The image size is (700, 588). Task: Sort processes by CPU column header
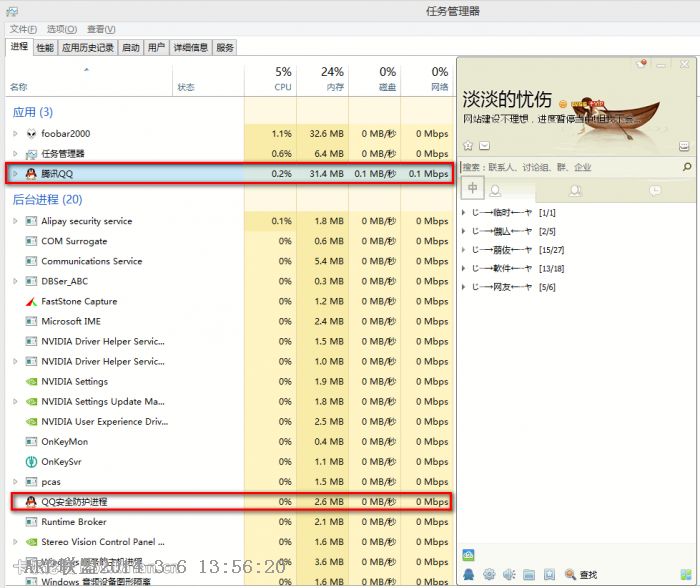(x=283, y=79)
